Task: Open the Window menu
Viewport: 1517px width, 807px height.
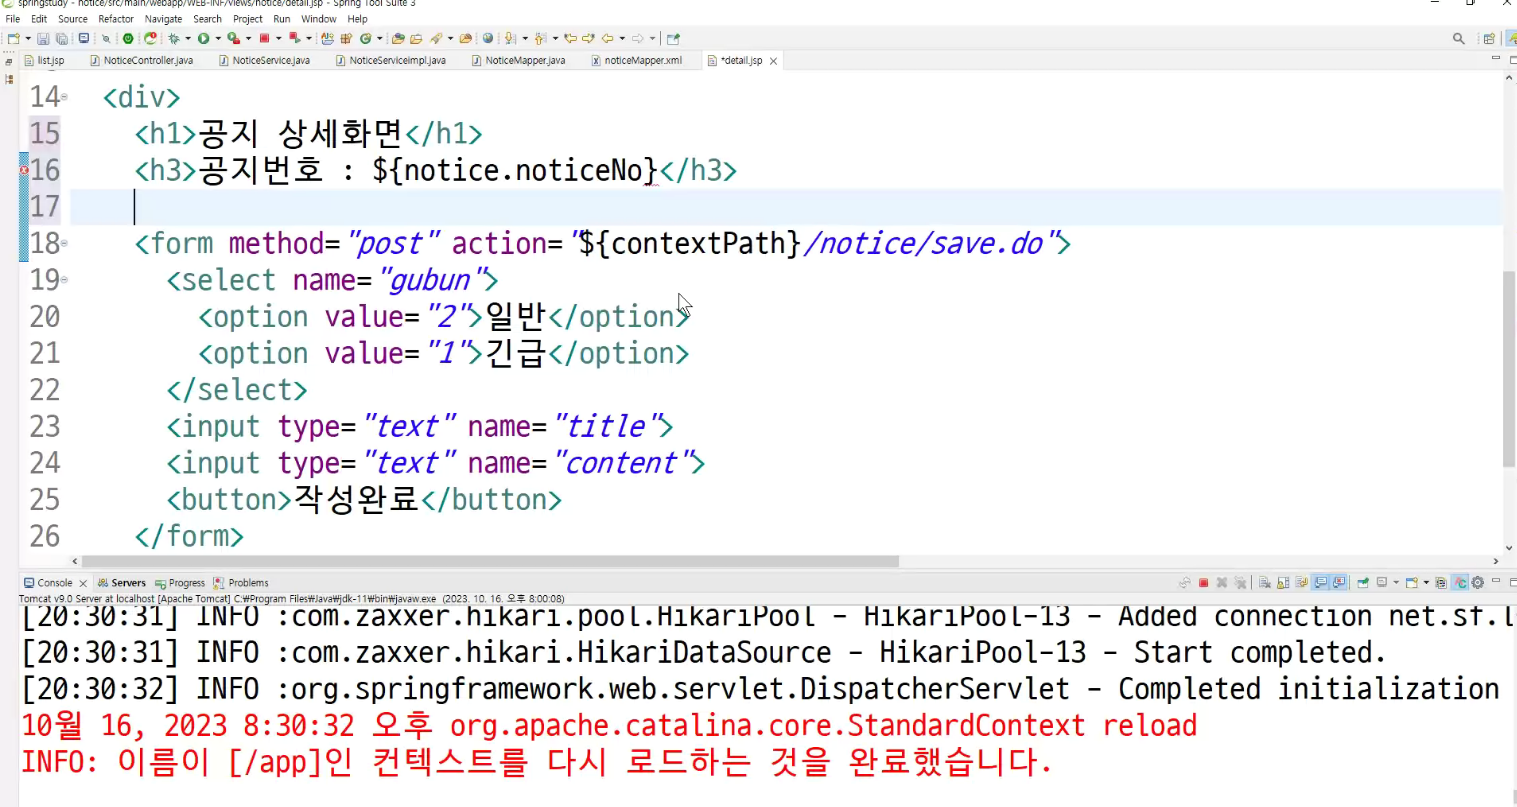Action: tap(319, 19)
